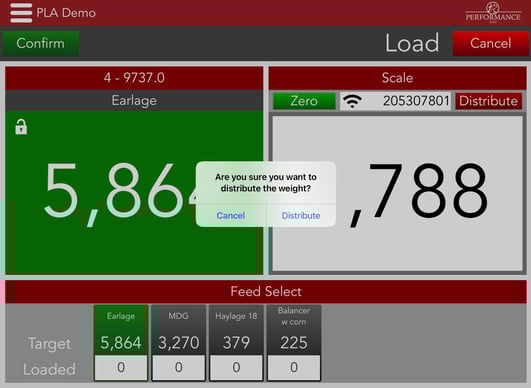Click the Haylage 18 loaded amount field
Viewport: 531px width, 388px height.
[x=236, y=368]
